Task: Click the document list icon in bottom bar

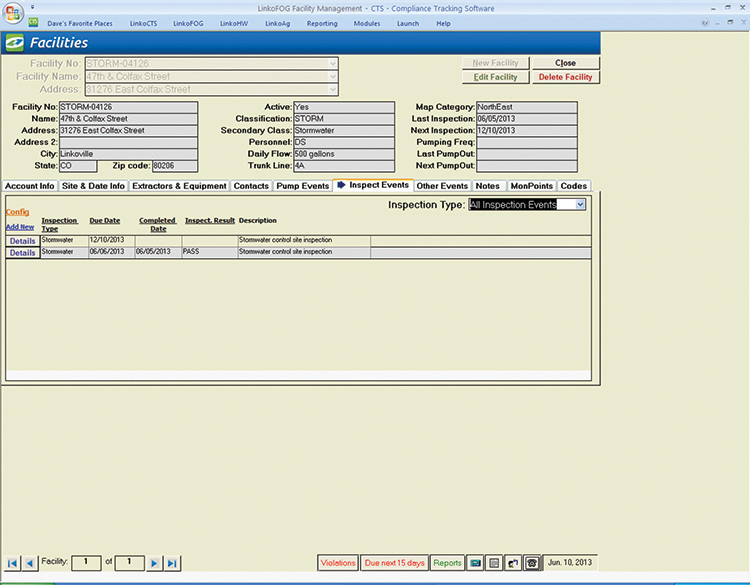Action: pyautogui.click(x=494, y=563)
